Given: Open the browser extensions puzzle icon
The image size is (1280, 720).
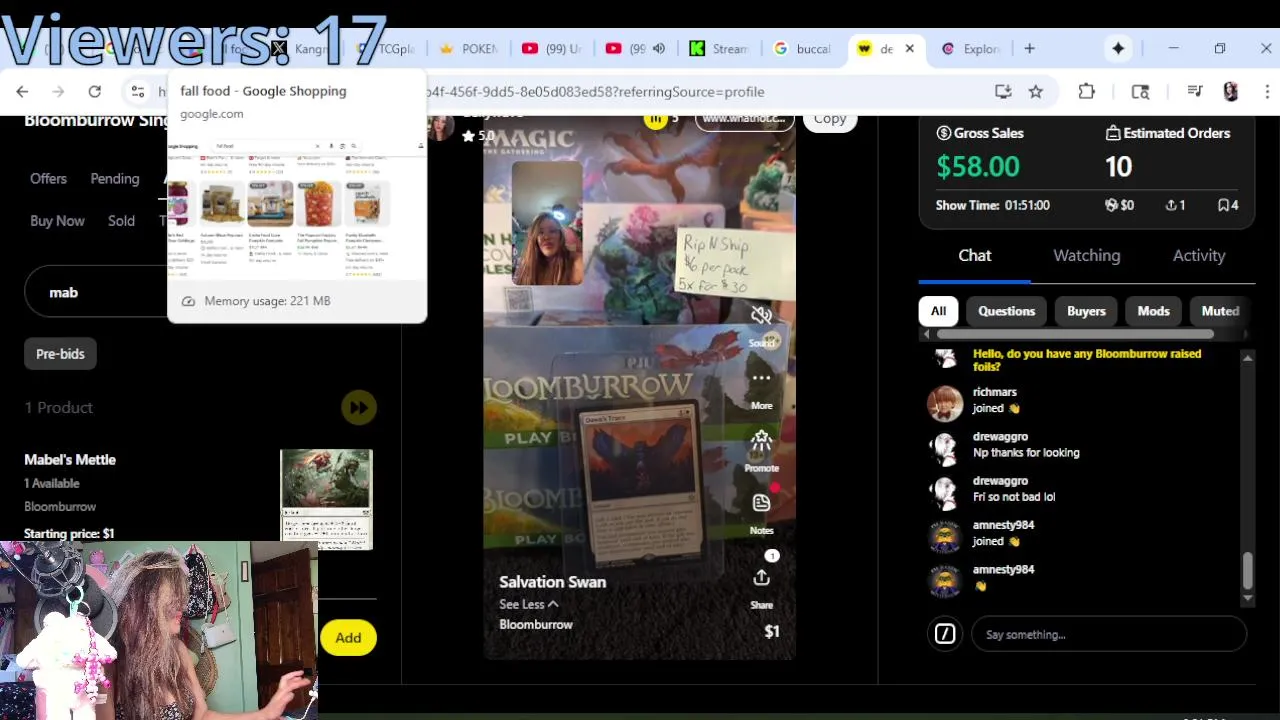Looking at the screenshot, I should coord(1087,91).
